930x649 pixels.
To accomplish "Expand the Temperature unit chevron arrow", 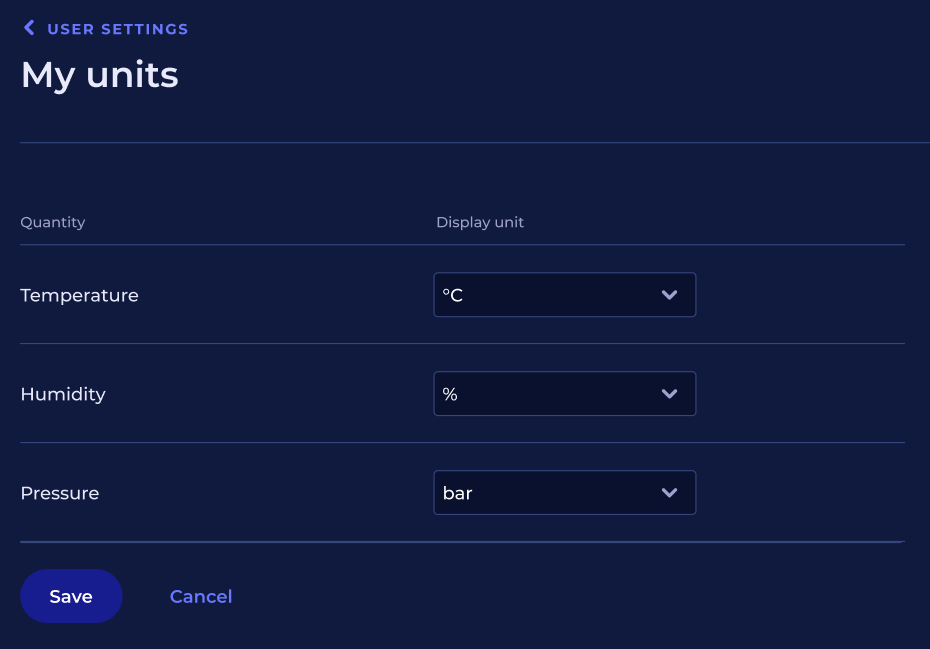I will pyautogui.click(x=669, y=295).
